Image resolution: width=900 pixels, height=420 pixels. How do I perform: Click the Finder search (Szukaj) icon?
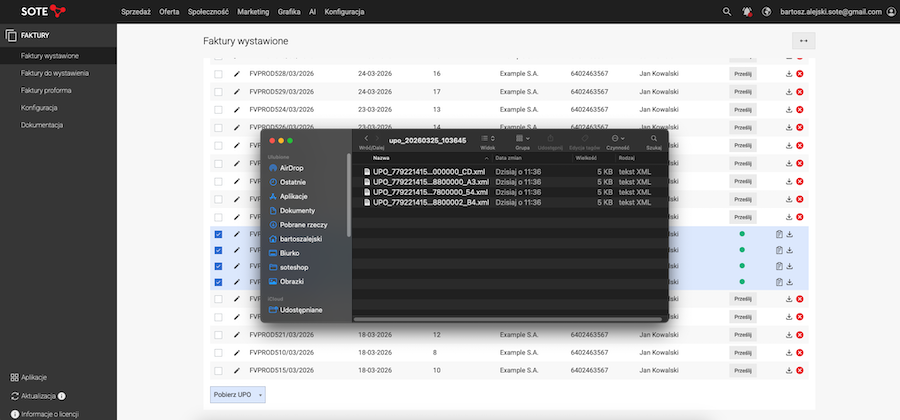click(654, 138)
